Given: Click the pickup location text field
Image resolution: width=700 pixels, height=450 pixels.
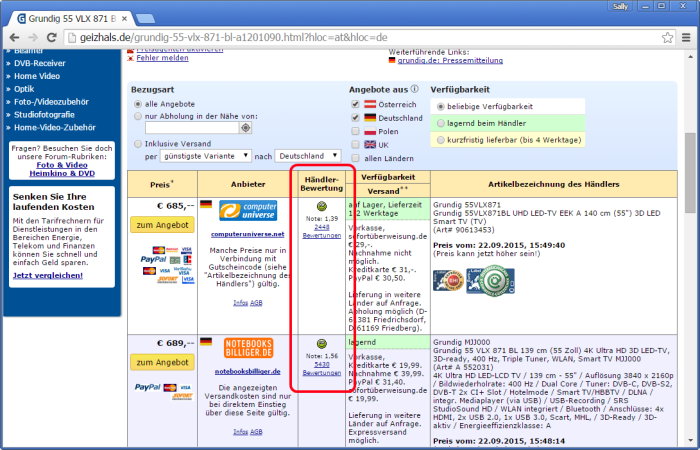Looking at the screenshot, I should click(x=190, y=128).
